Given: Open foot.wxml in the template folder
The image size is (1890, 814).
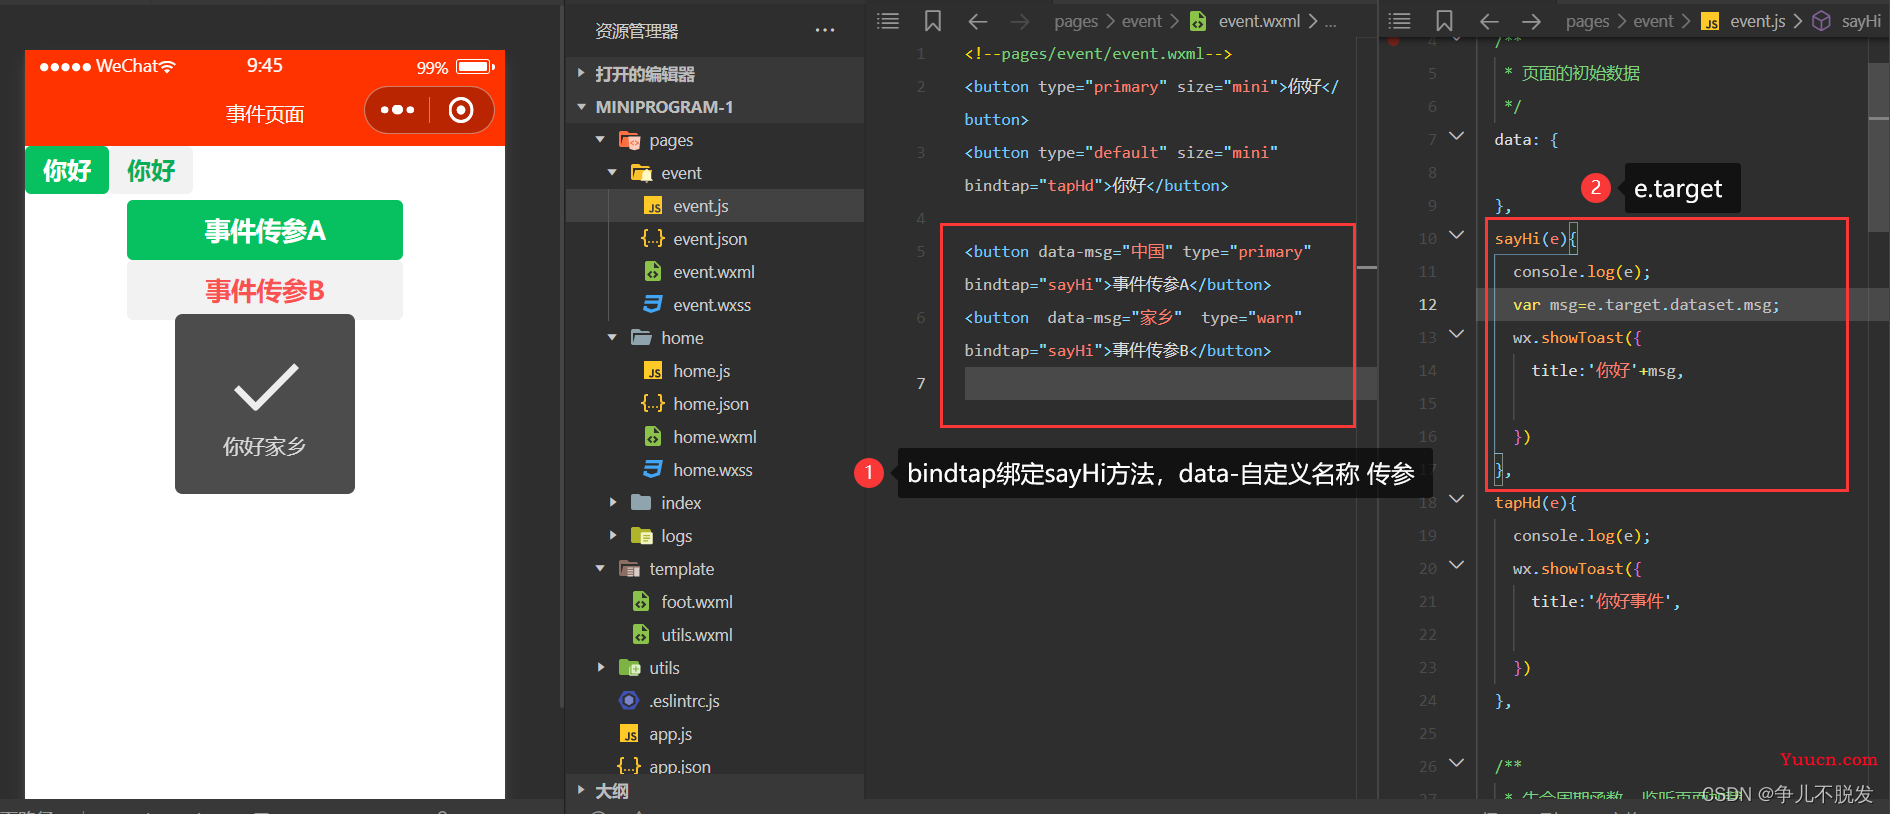Looking at the screenshot, I should coord(715,602).
